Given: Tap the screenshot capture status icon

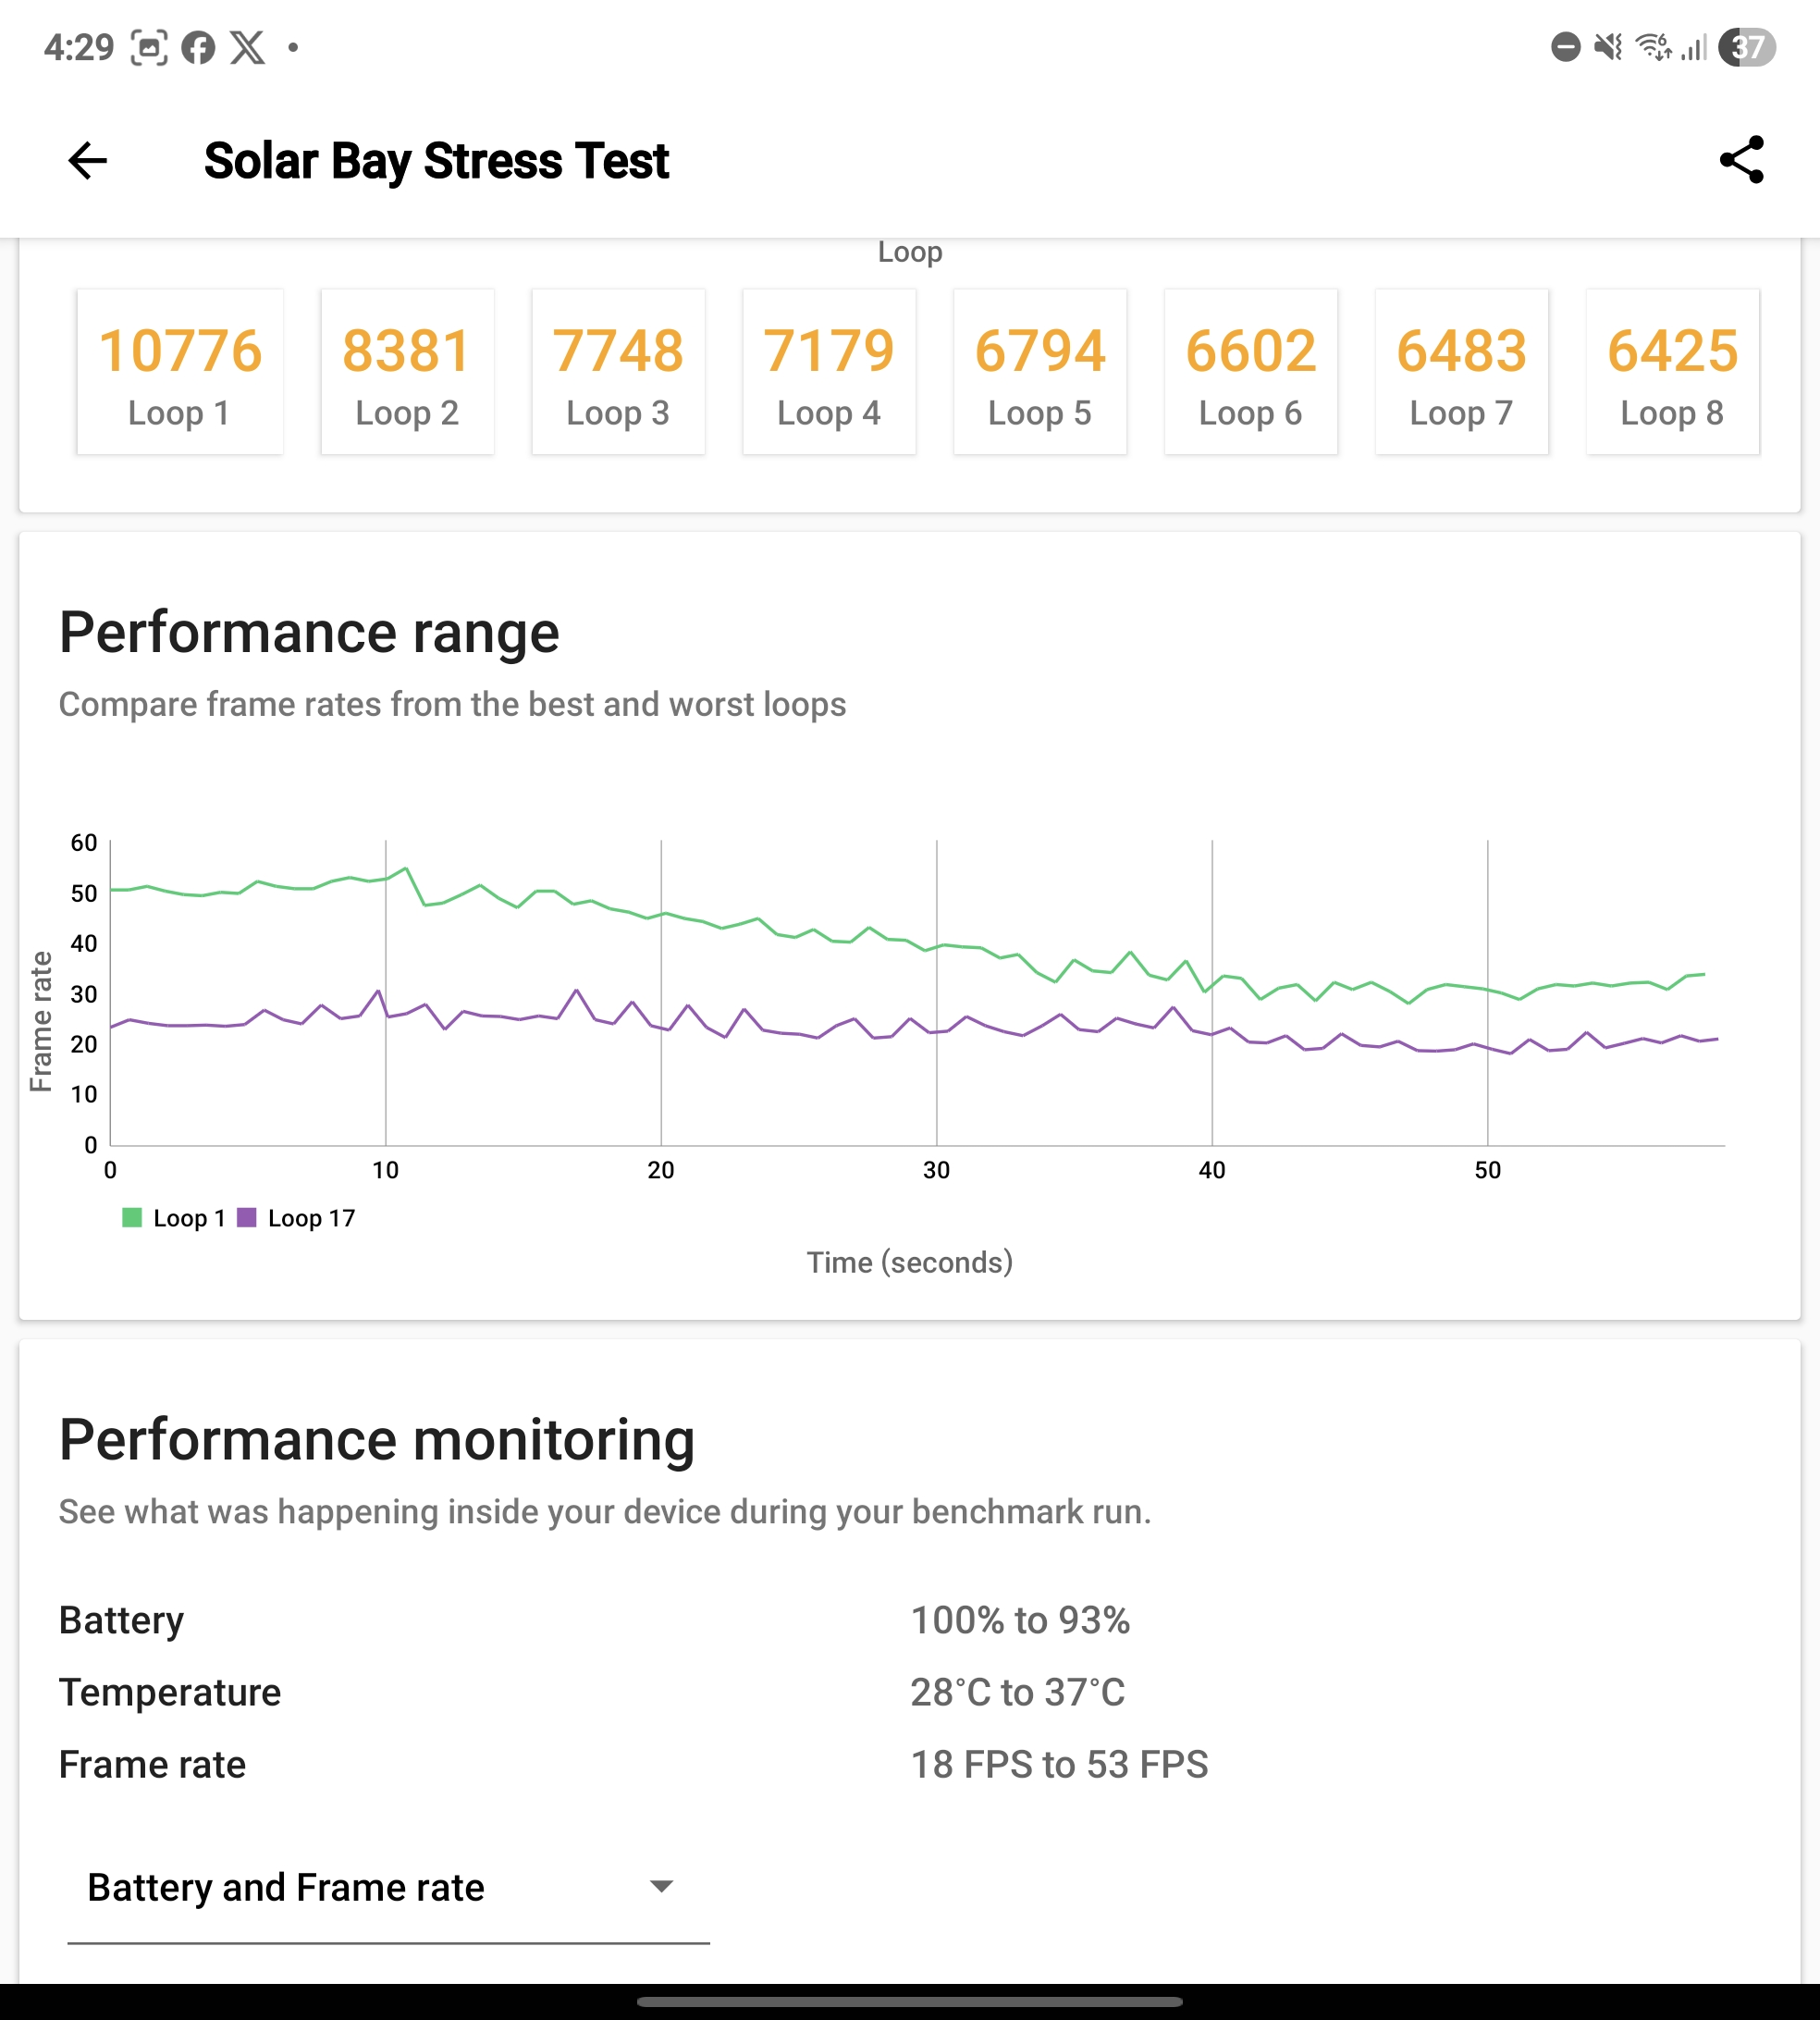Looking at the screenshot, I should pos(149,47).
